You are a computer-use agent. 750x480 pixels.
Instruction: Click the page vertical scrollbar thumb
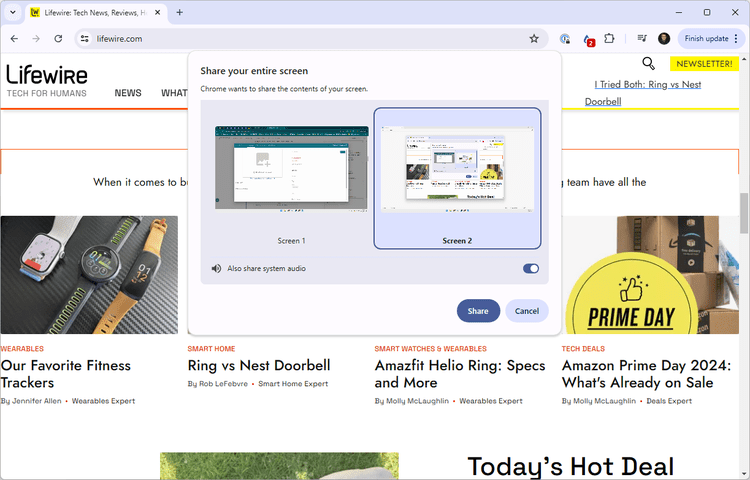[x=744, y=213]
